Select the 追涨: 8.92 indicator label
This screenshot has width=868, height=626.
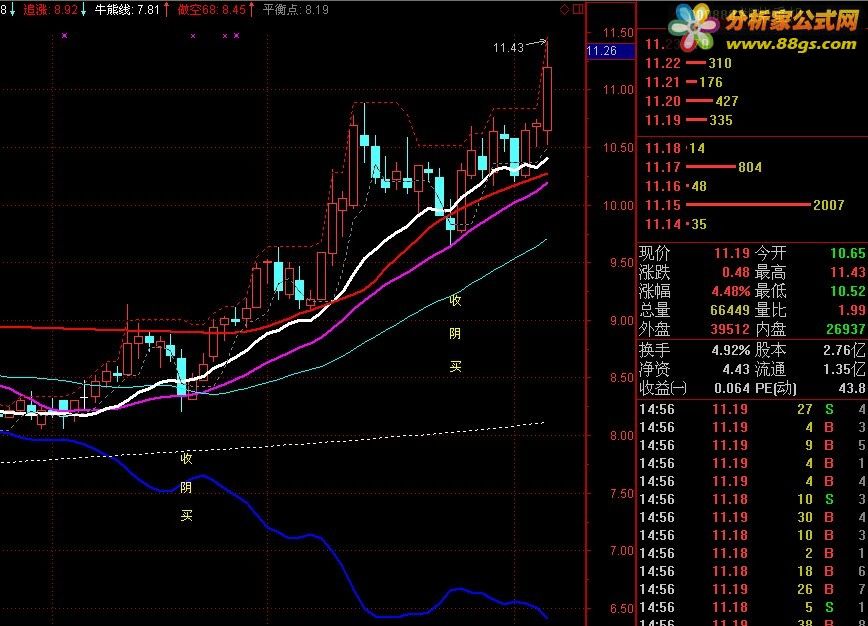50,10
